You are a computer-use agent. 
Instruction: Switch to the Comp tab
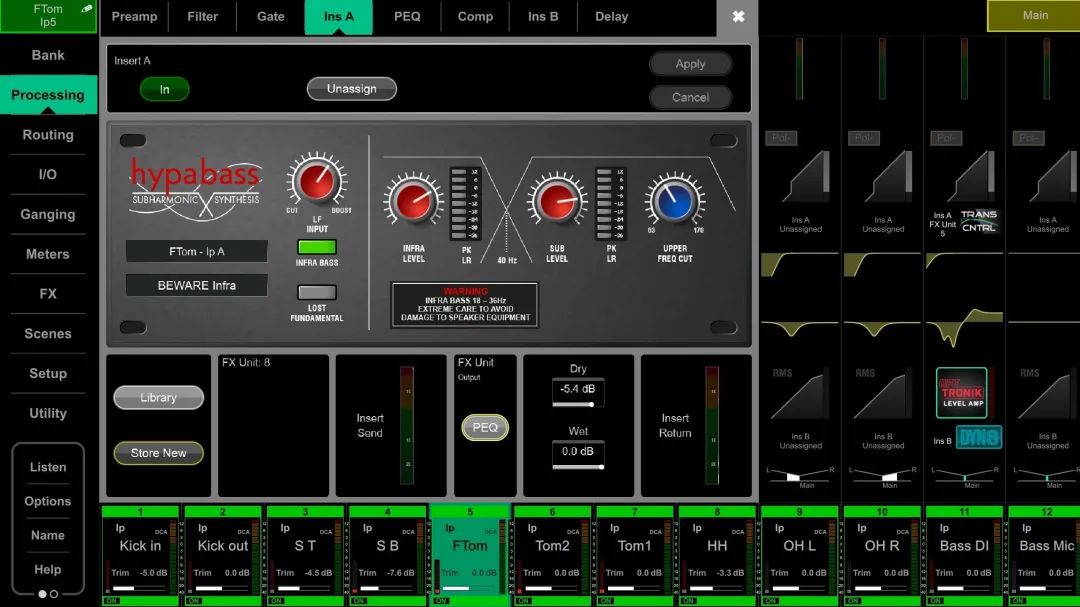click(475, 17)
